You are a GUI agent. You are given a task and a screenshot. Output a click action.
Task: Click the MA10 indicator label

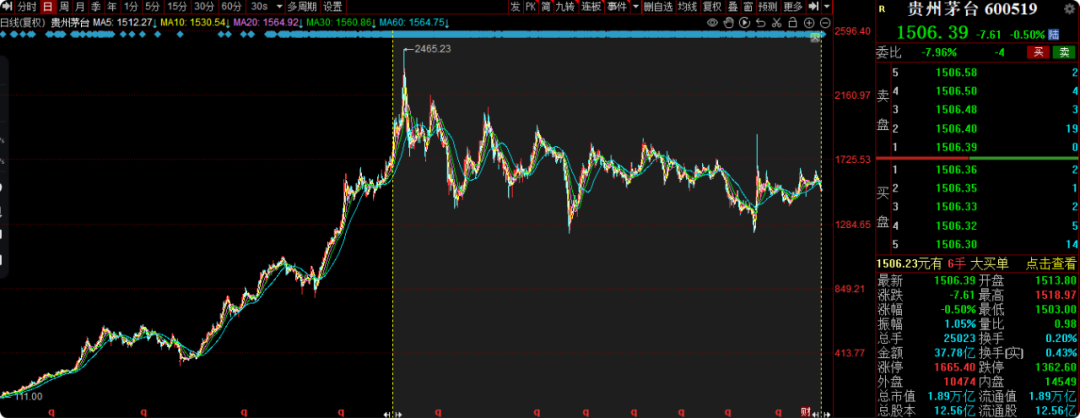coord(195,23)
